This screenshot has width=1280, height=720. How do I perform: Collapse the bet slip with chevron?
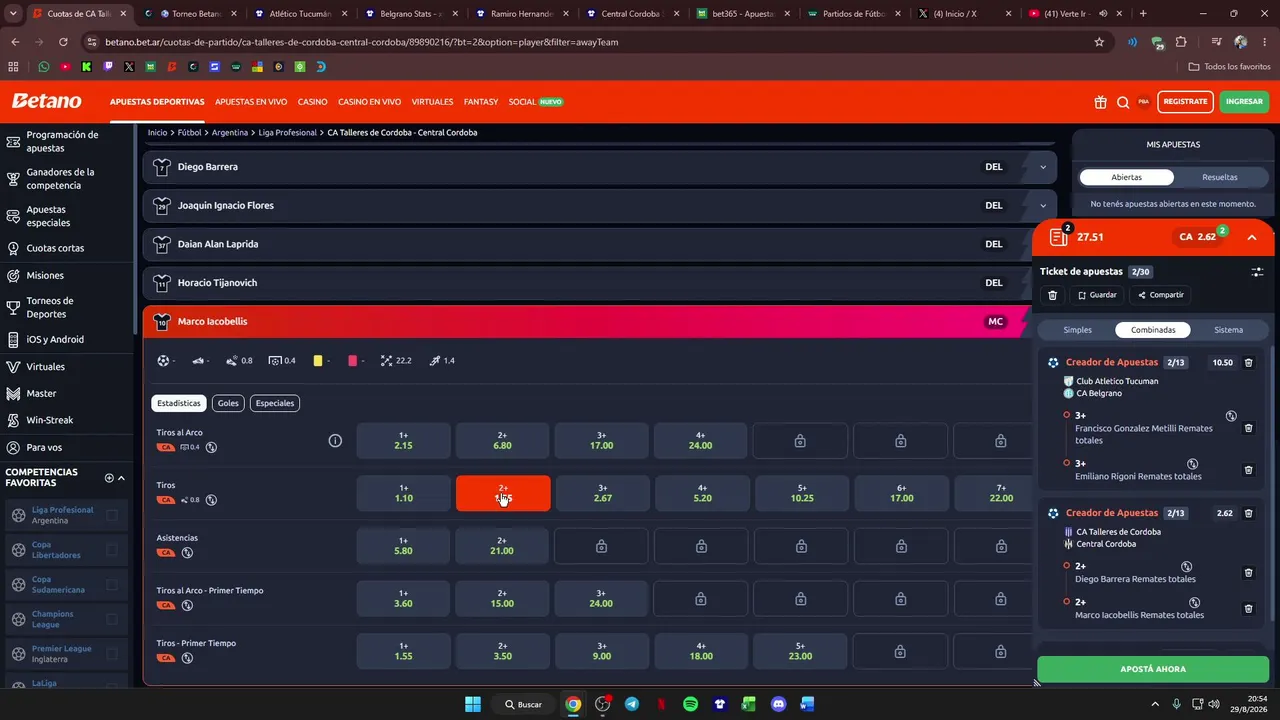(1251, 237)
